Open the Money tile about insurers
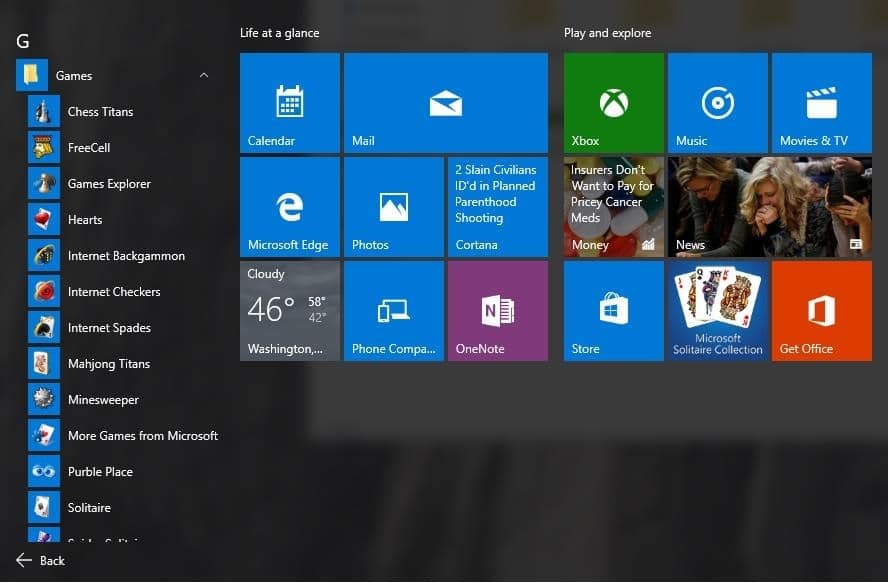This screenshot has height=583, width=888. (613, 207)
